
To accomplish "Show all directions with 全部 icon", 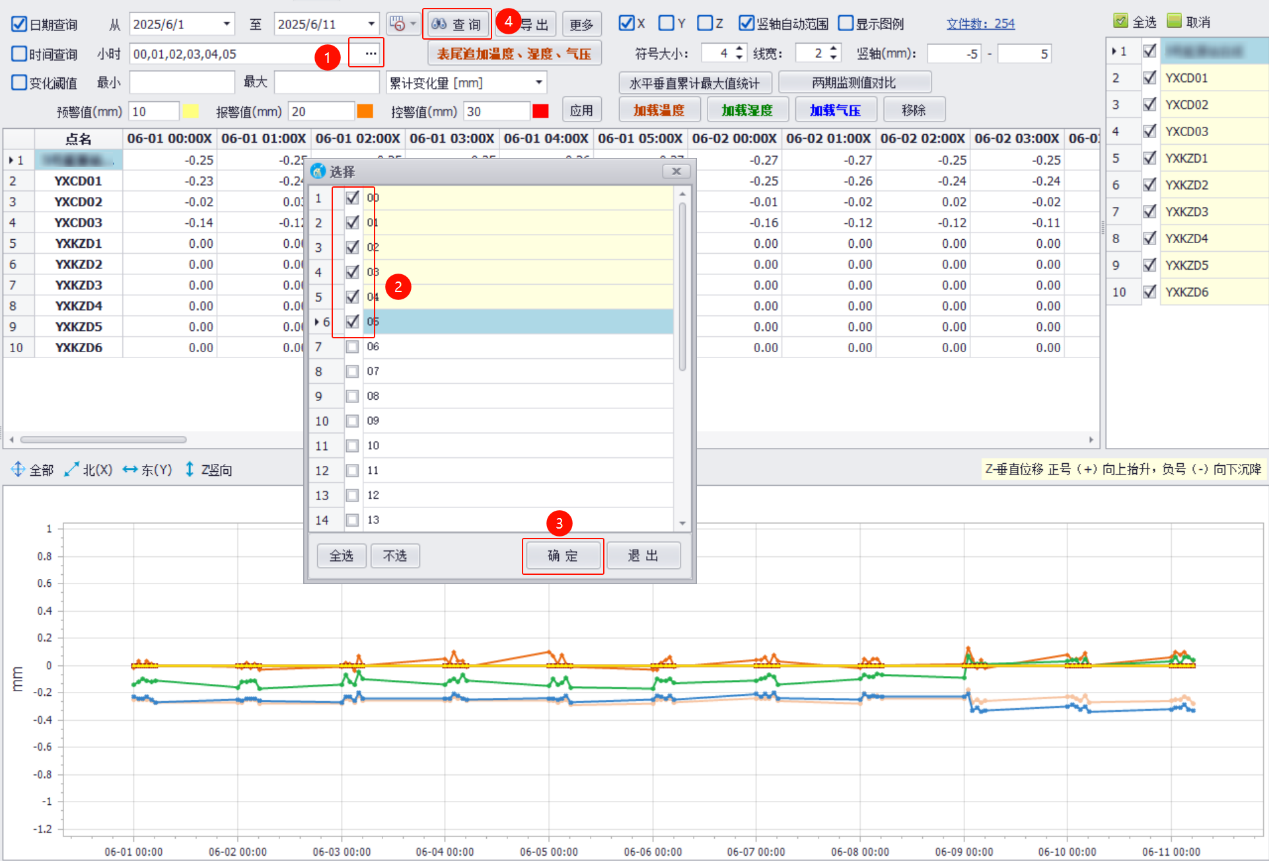I will click(18, 469).
